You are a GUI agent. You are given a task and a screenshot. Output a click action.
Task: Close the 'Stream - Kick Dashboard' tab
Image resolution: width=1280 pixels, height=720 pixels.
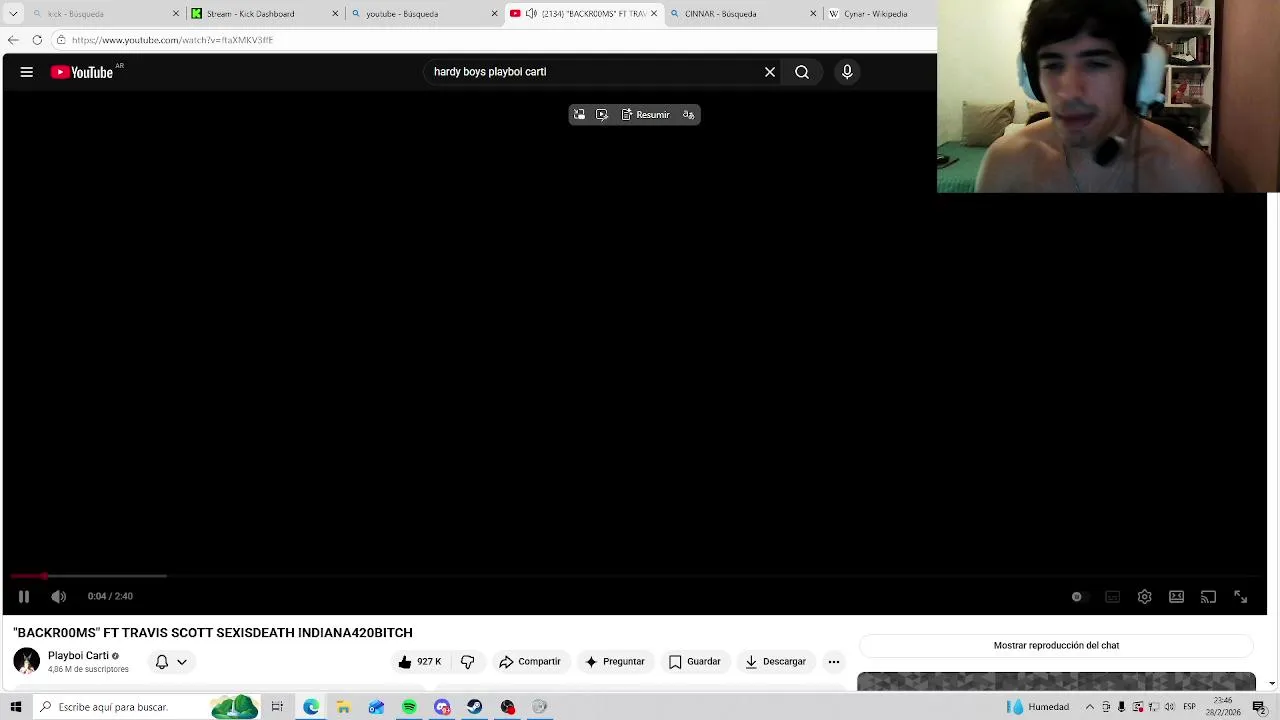(x=335, y=14)
